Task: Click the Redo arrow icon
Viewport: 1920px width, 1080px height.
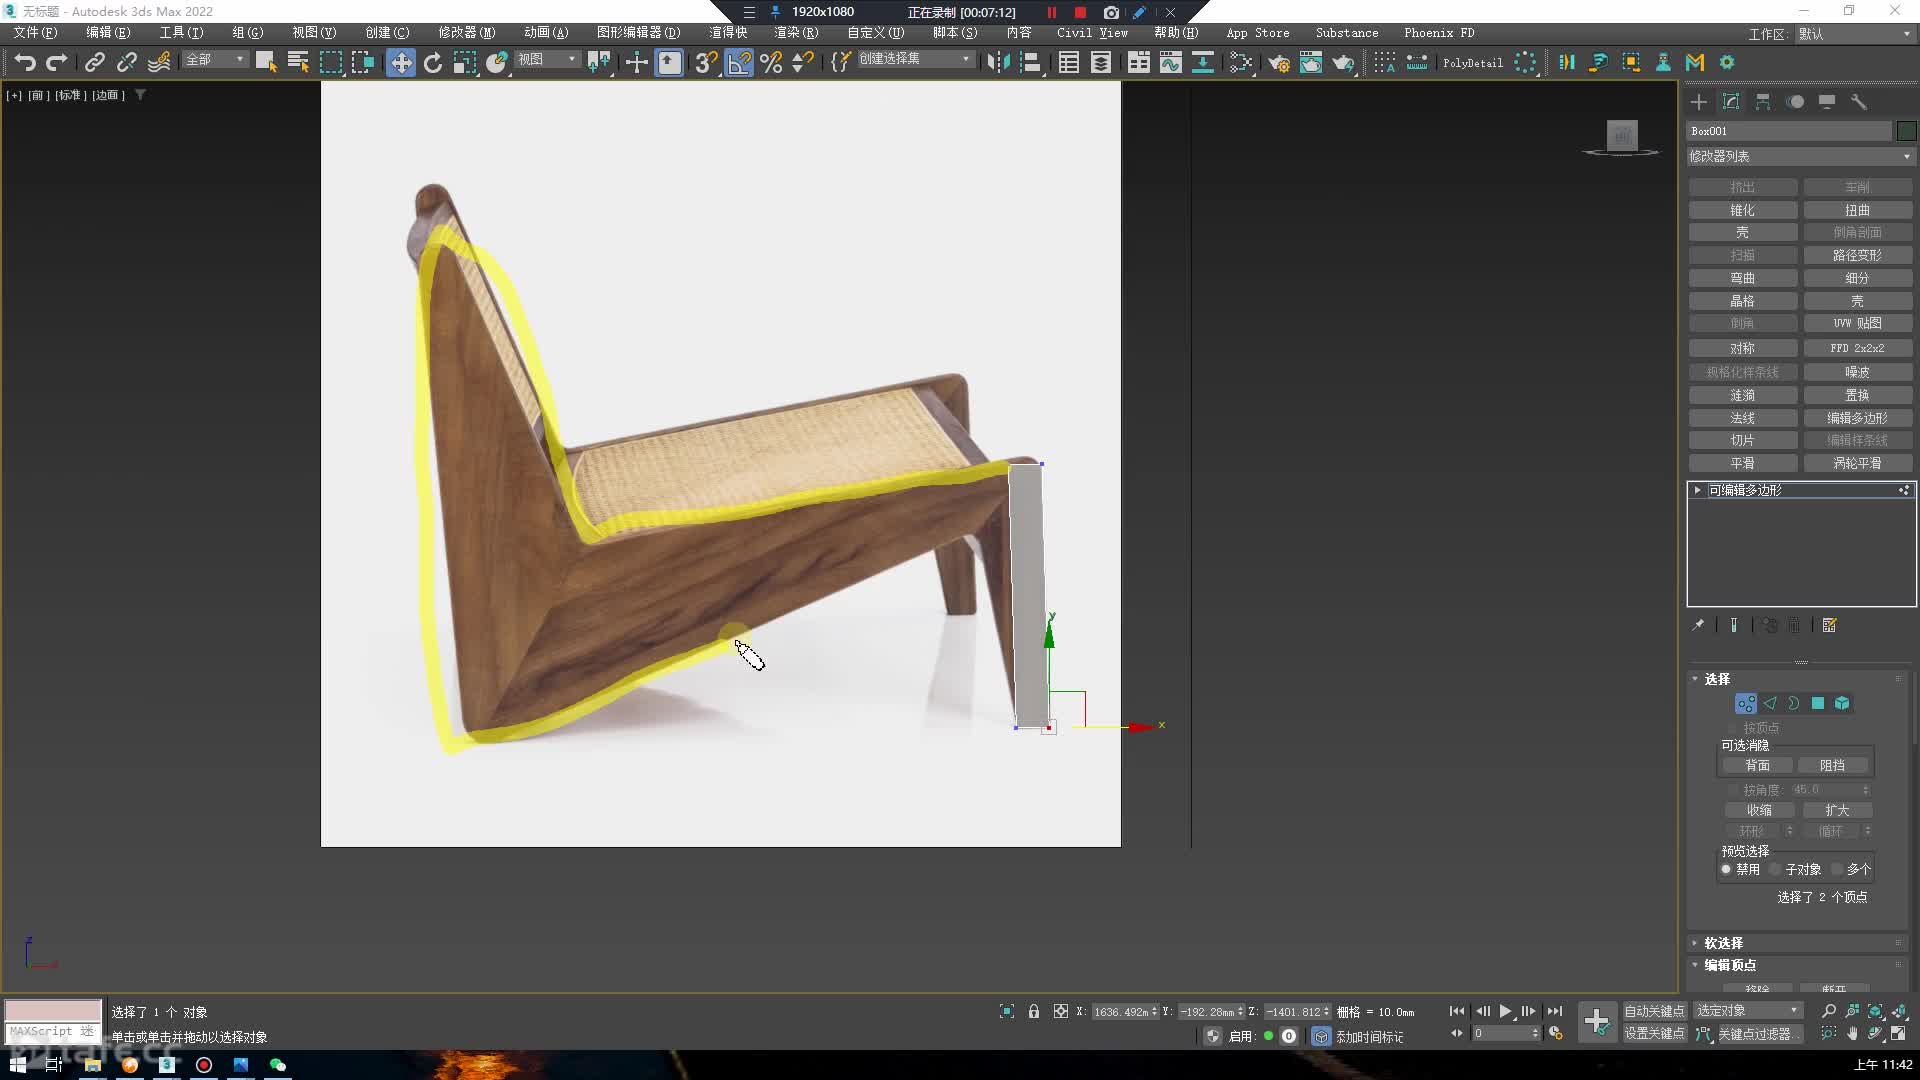Action: click(x=57, y=62)
